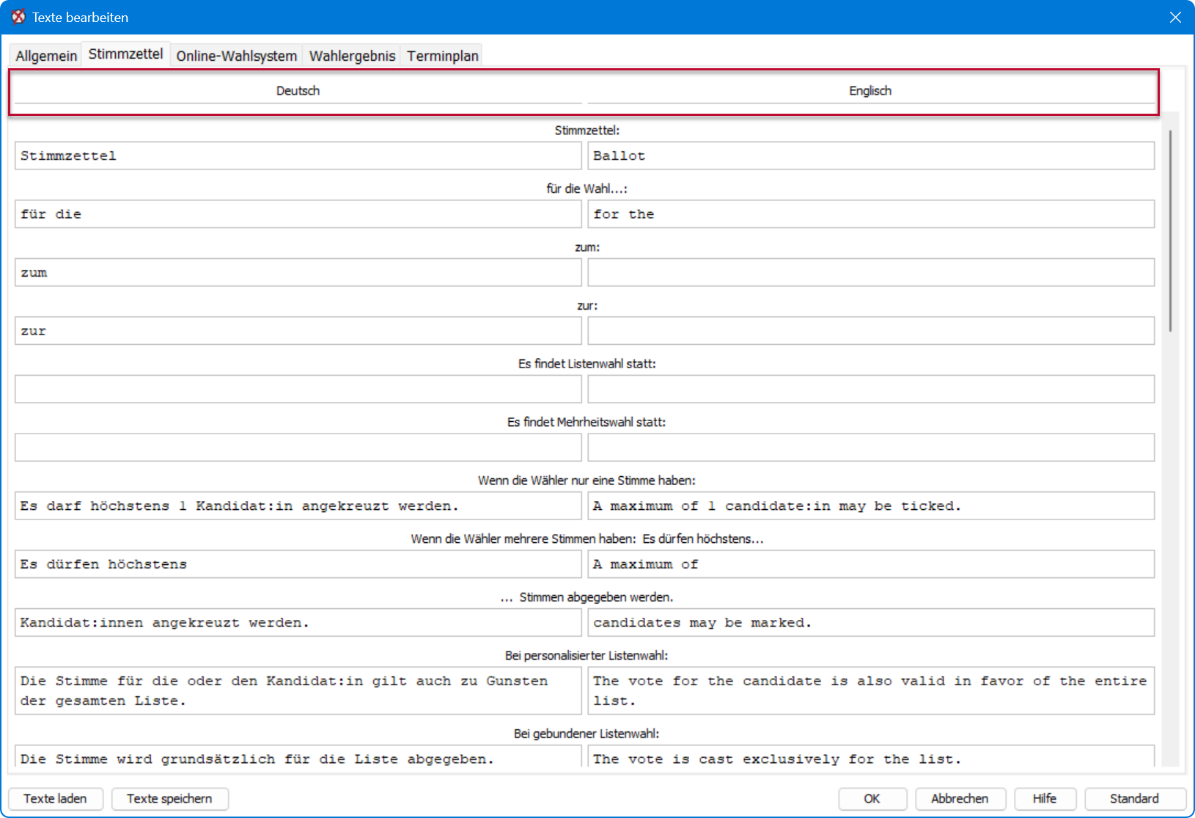Click the field 'Es darf höchstens 1 Kandidat:in angekreuzt werden.'
Image resolution: width=1195 pixels, height=818 pixels.
pyautogui.click(x=298, y=505)
